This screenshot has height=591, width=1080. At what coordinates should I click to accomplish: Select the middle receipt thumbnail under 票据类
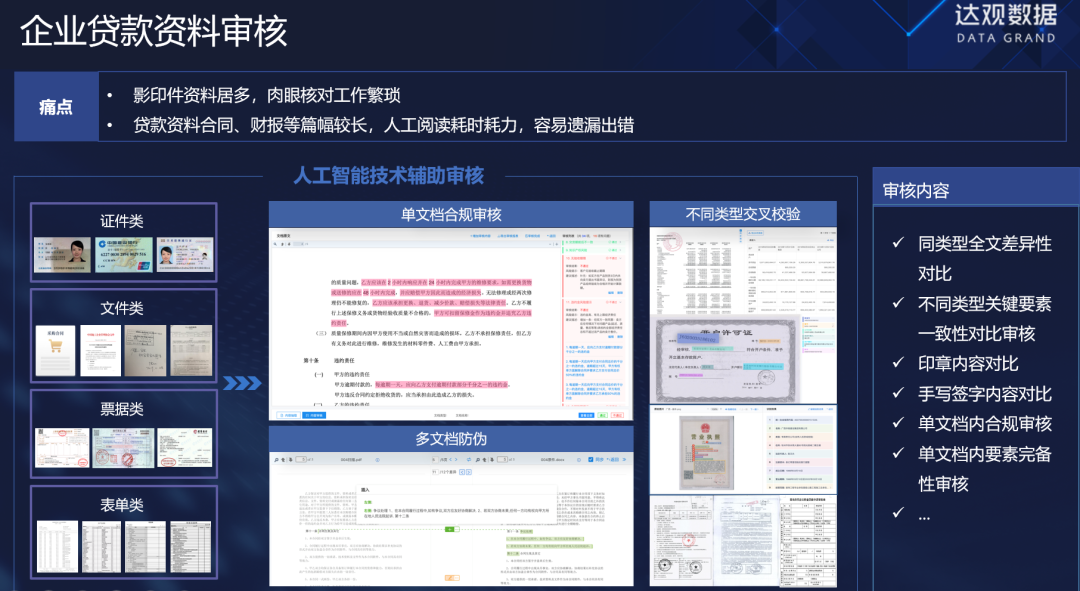tap(124, 448)
